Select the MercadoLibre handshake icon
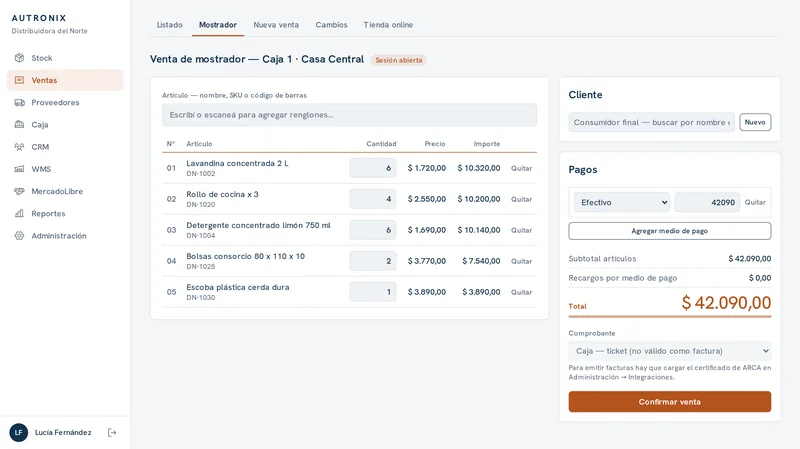The image size is (800, 449). pos(19,191)
